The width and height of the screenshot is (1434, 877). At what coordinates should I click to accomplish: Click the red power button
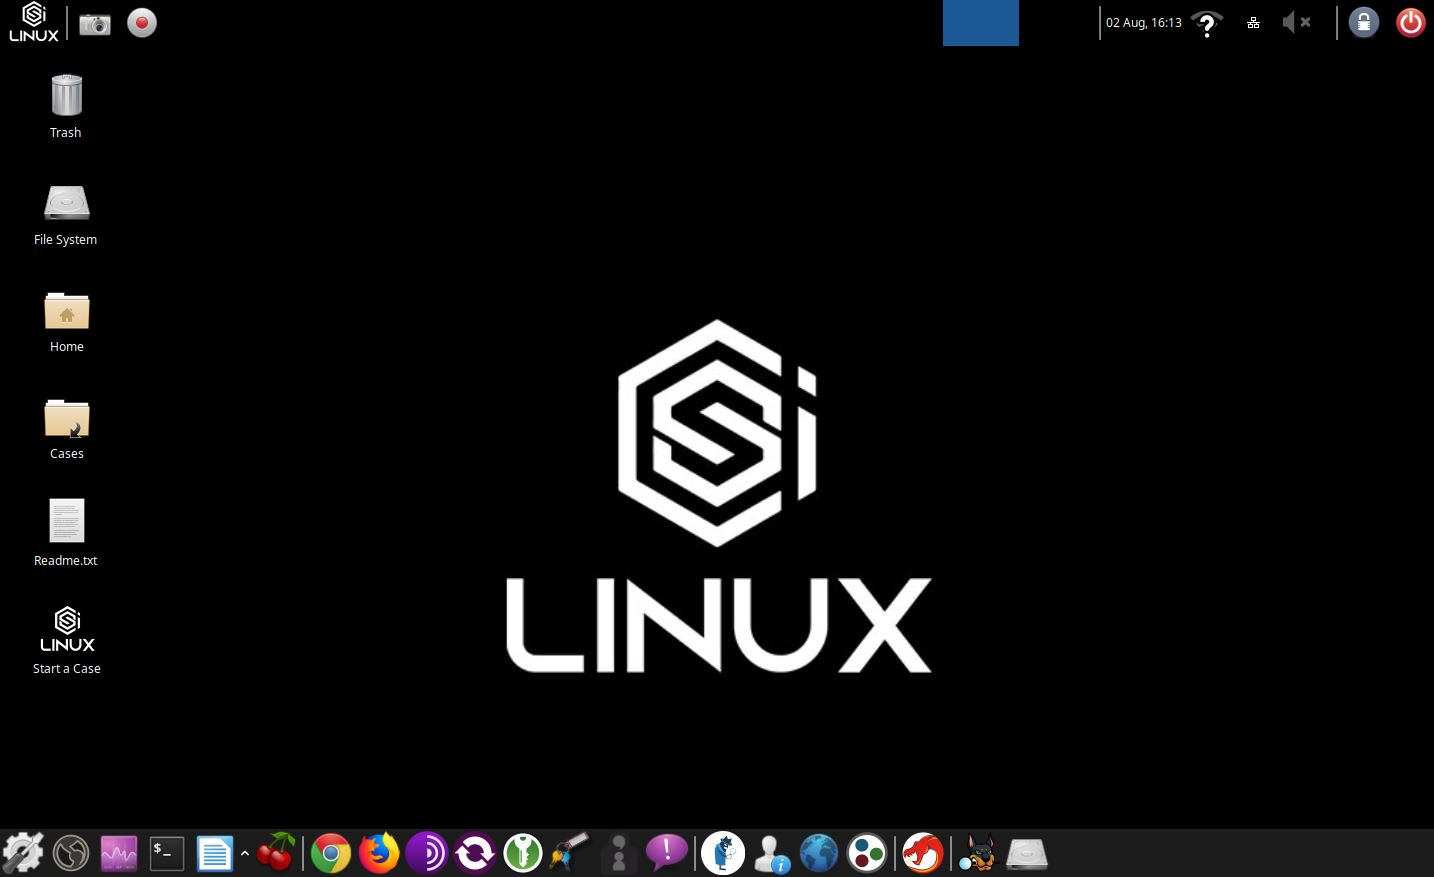point(1410,22)
